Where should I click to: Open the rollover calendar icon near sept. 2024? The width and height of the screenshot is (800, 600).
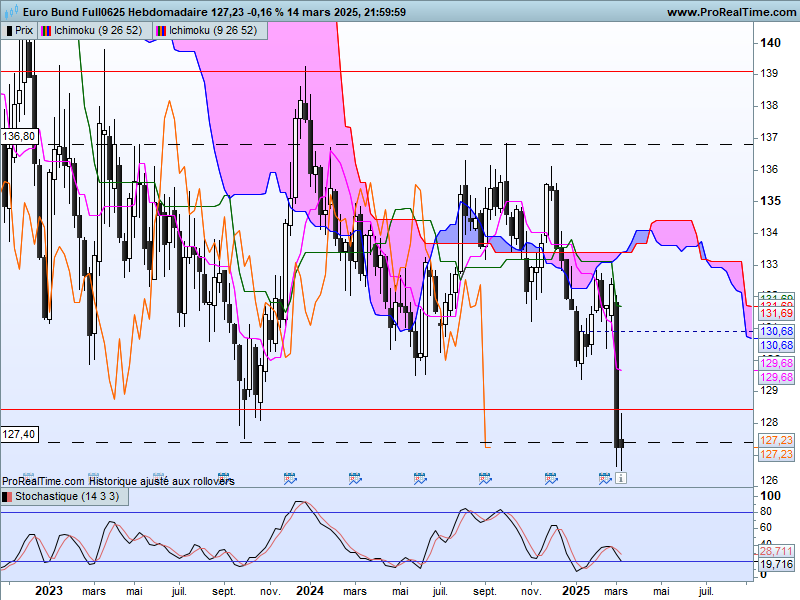pos(485,478)
